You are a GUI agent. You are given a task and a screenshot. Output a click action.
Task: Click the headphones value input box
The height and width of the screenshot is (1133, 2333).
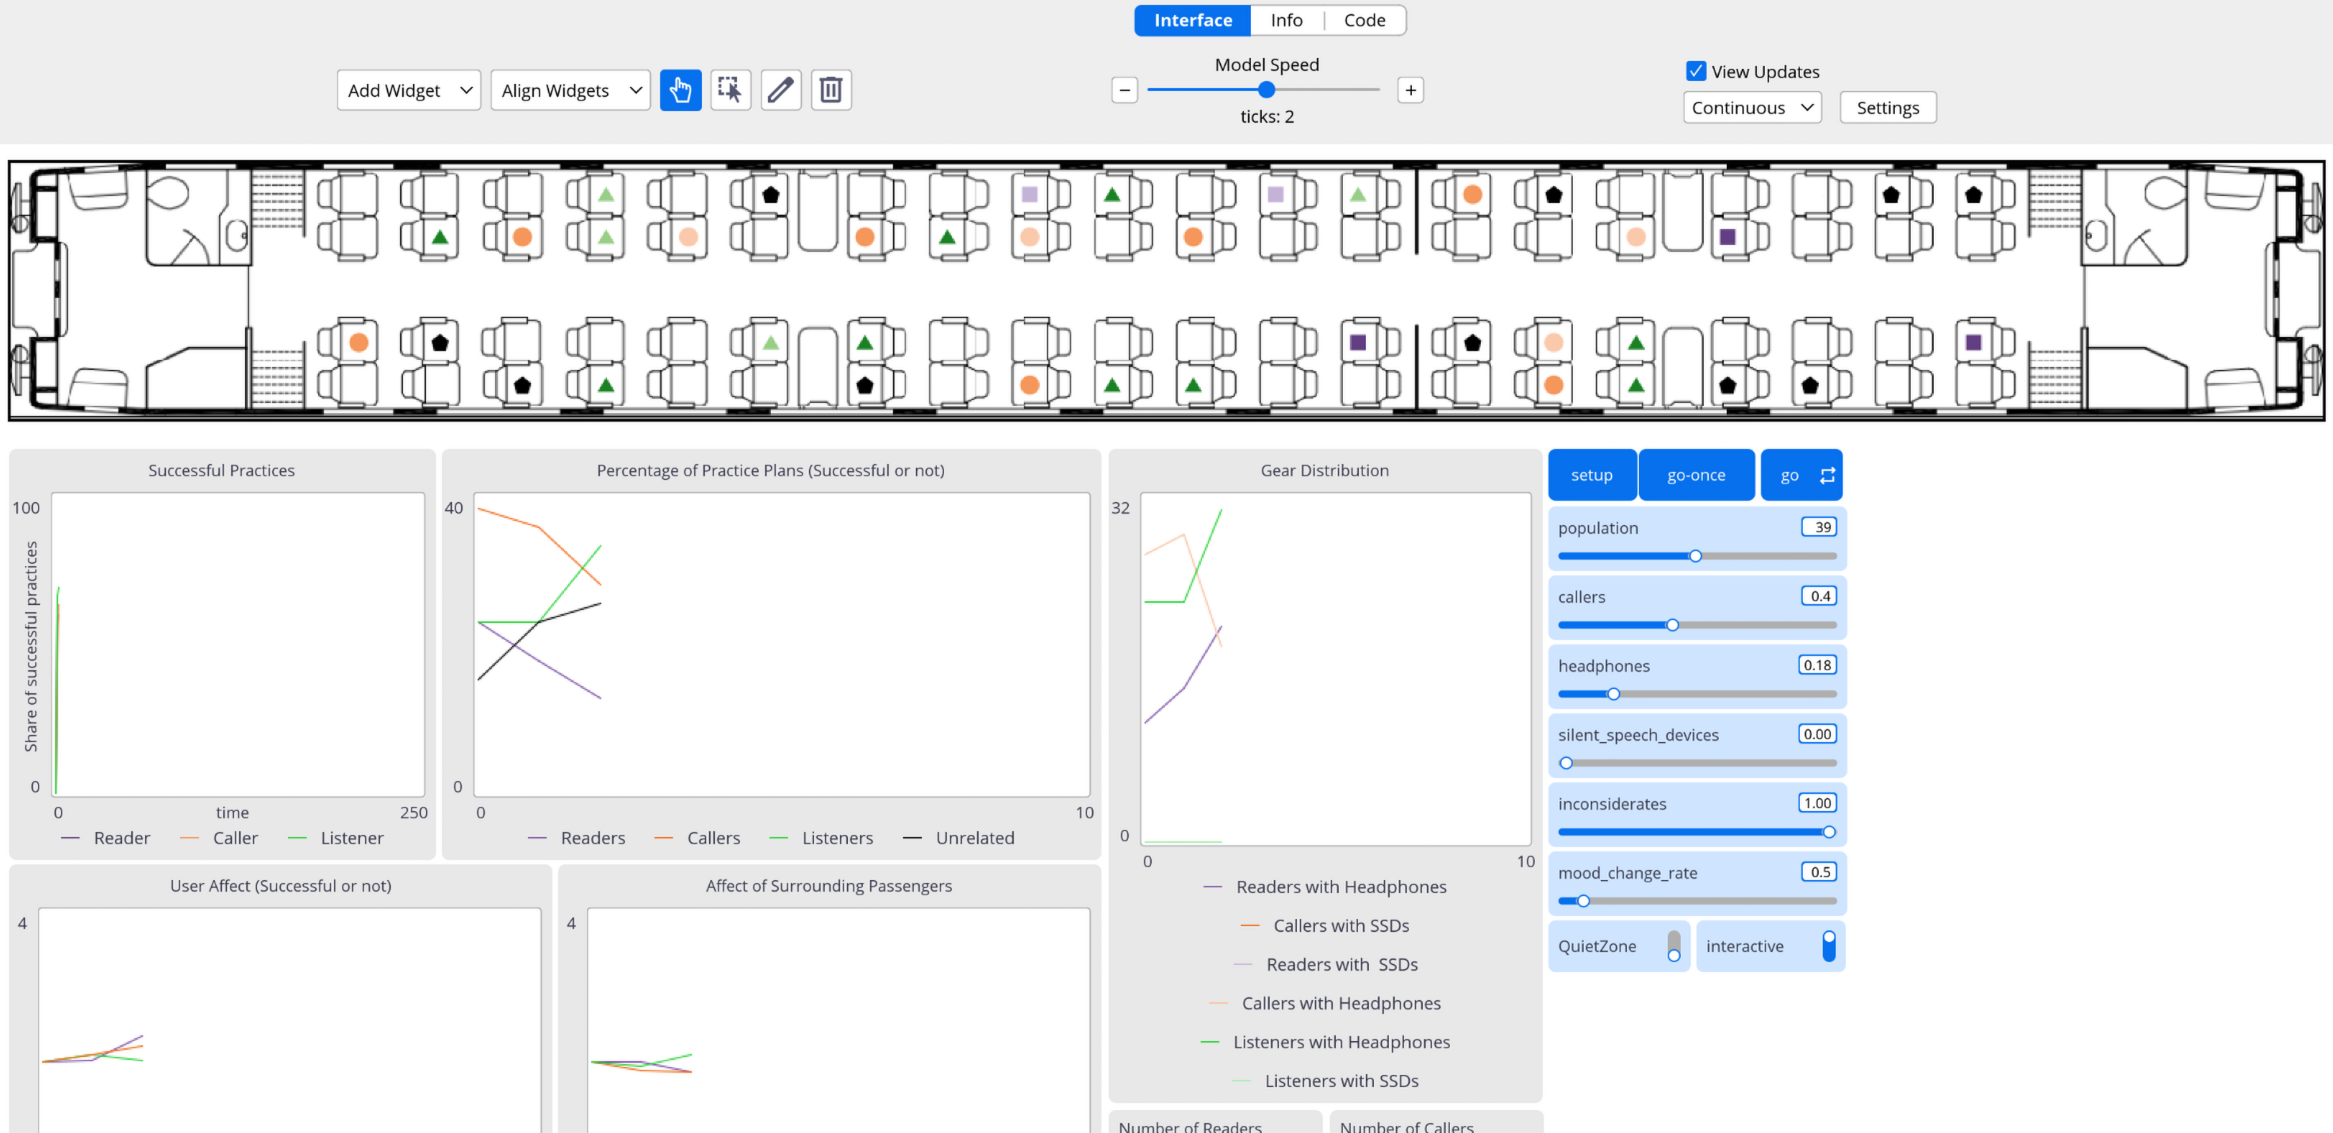tap(1817, 665)
